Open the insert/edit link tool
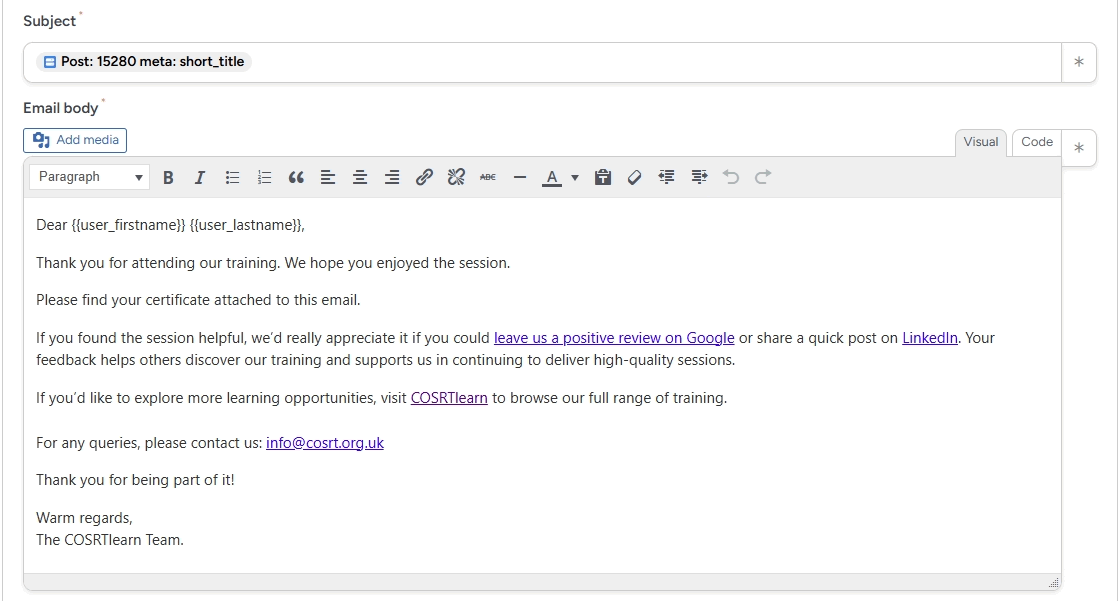 tap(424, 177)
